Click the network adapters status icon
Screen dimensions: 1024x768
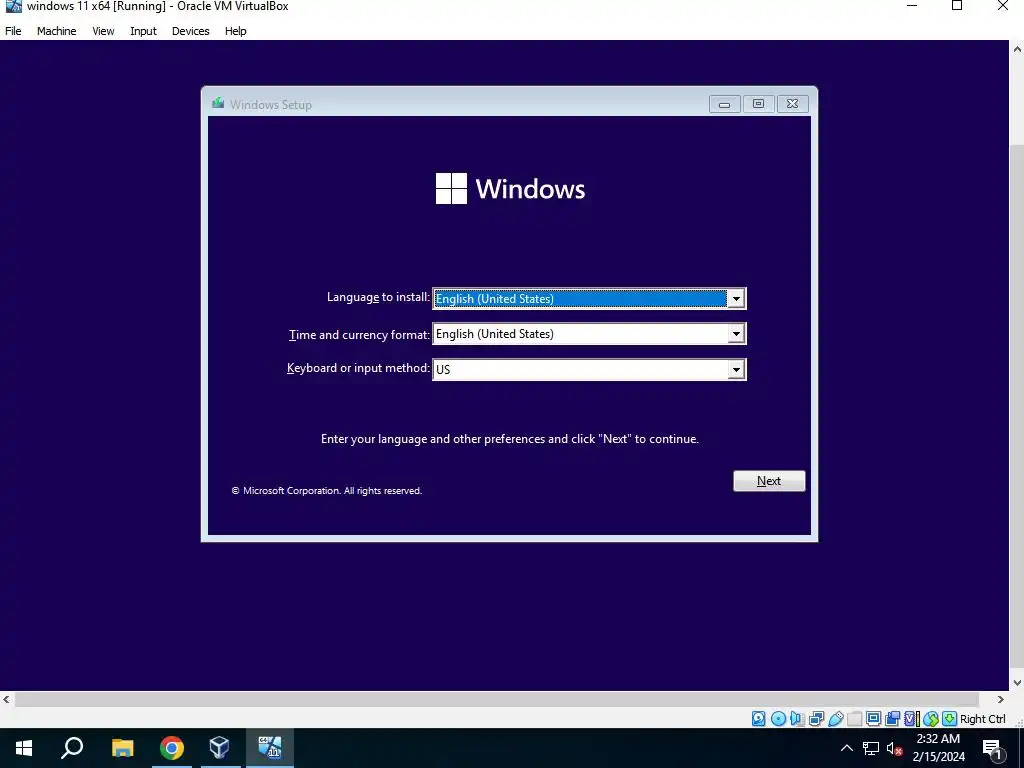(816, 718)
